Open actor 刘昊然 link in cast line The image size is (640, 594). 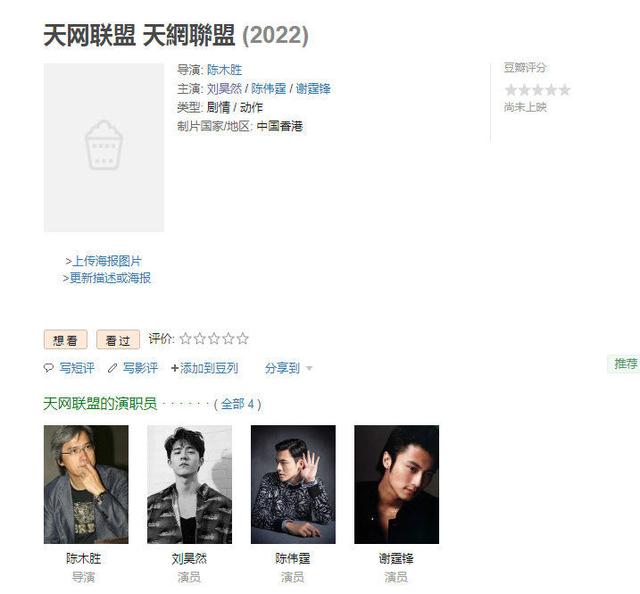click(224, 89)
